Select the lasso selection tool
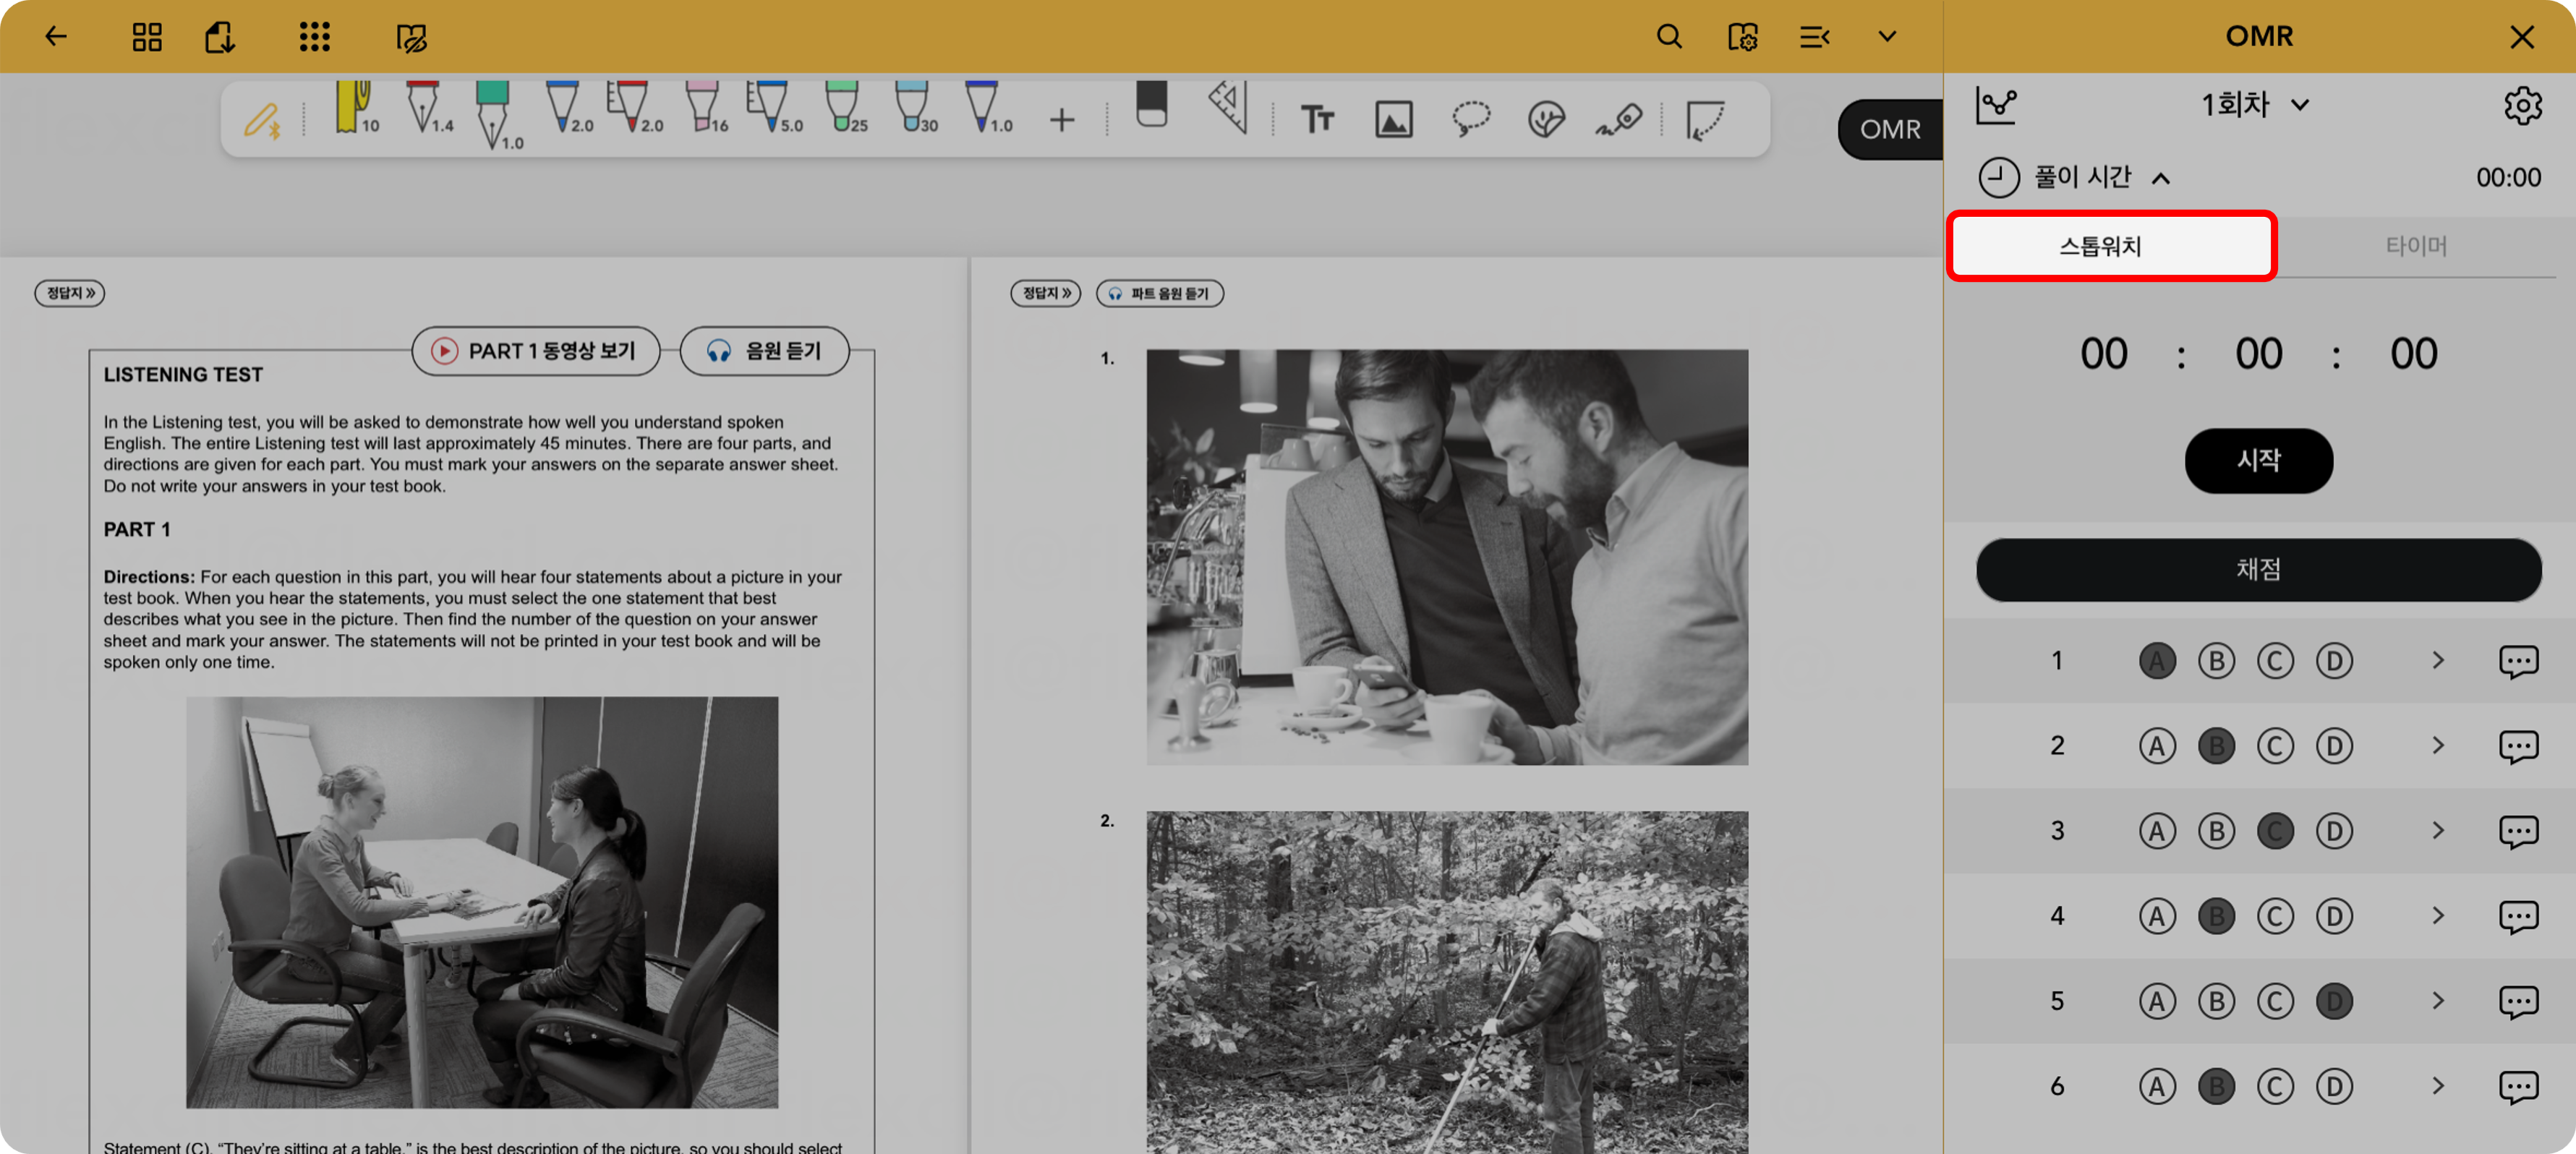Viewport: 2576px width, 1154px height. tap(1471, 119)
